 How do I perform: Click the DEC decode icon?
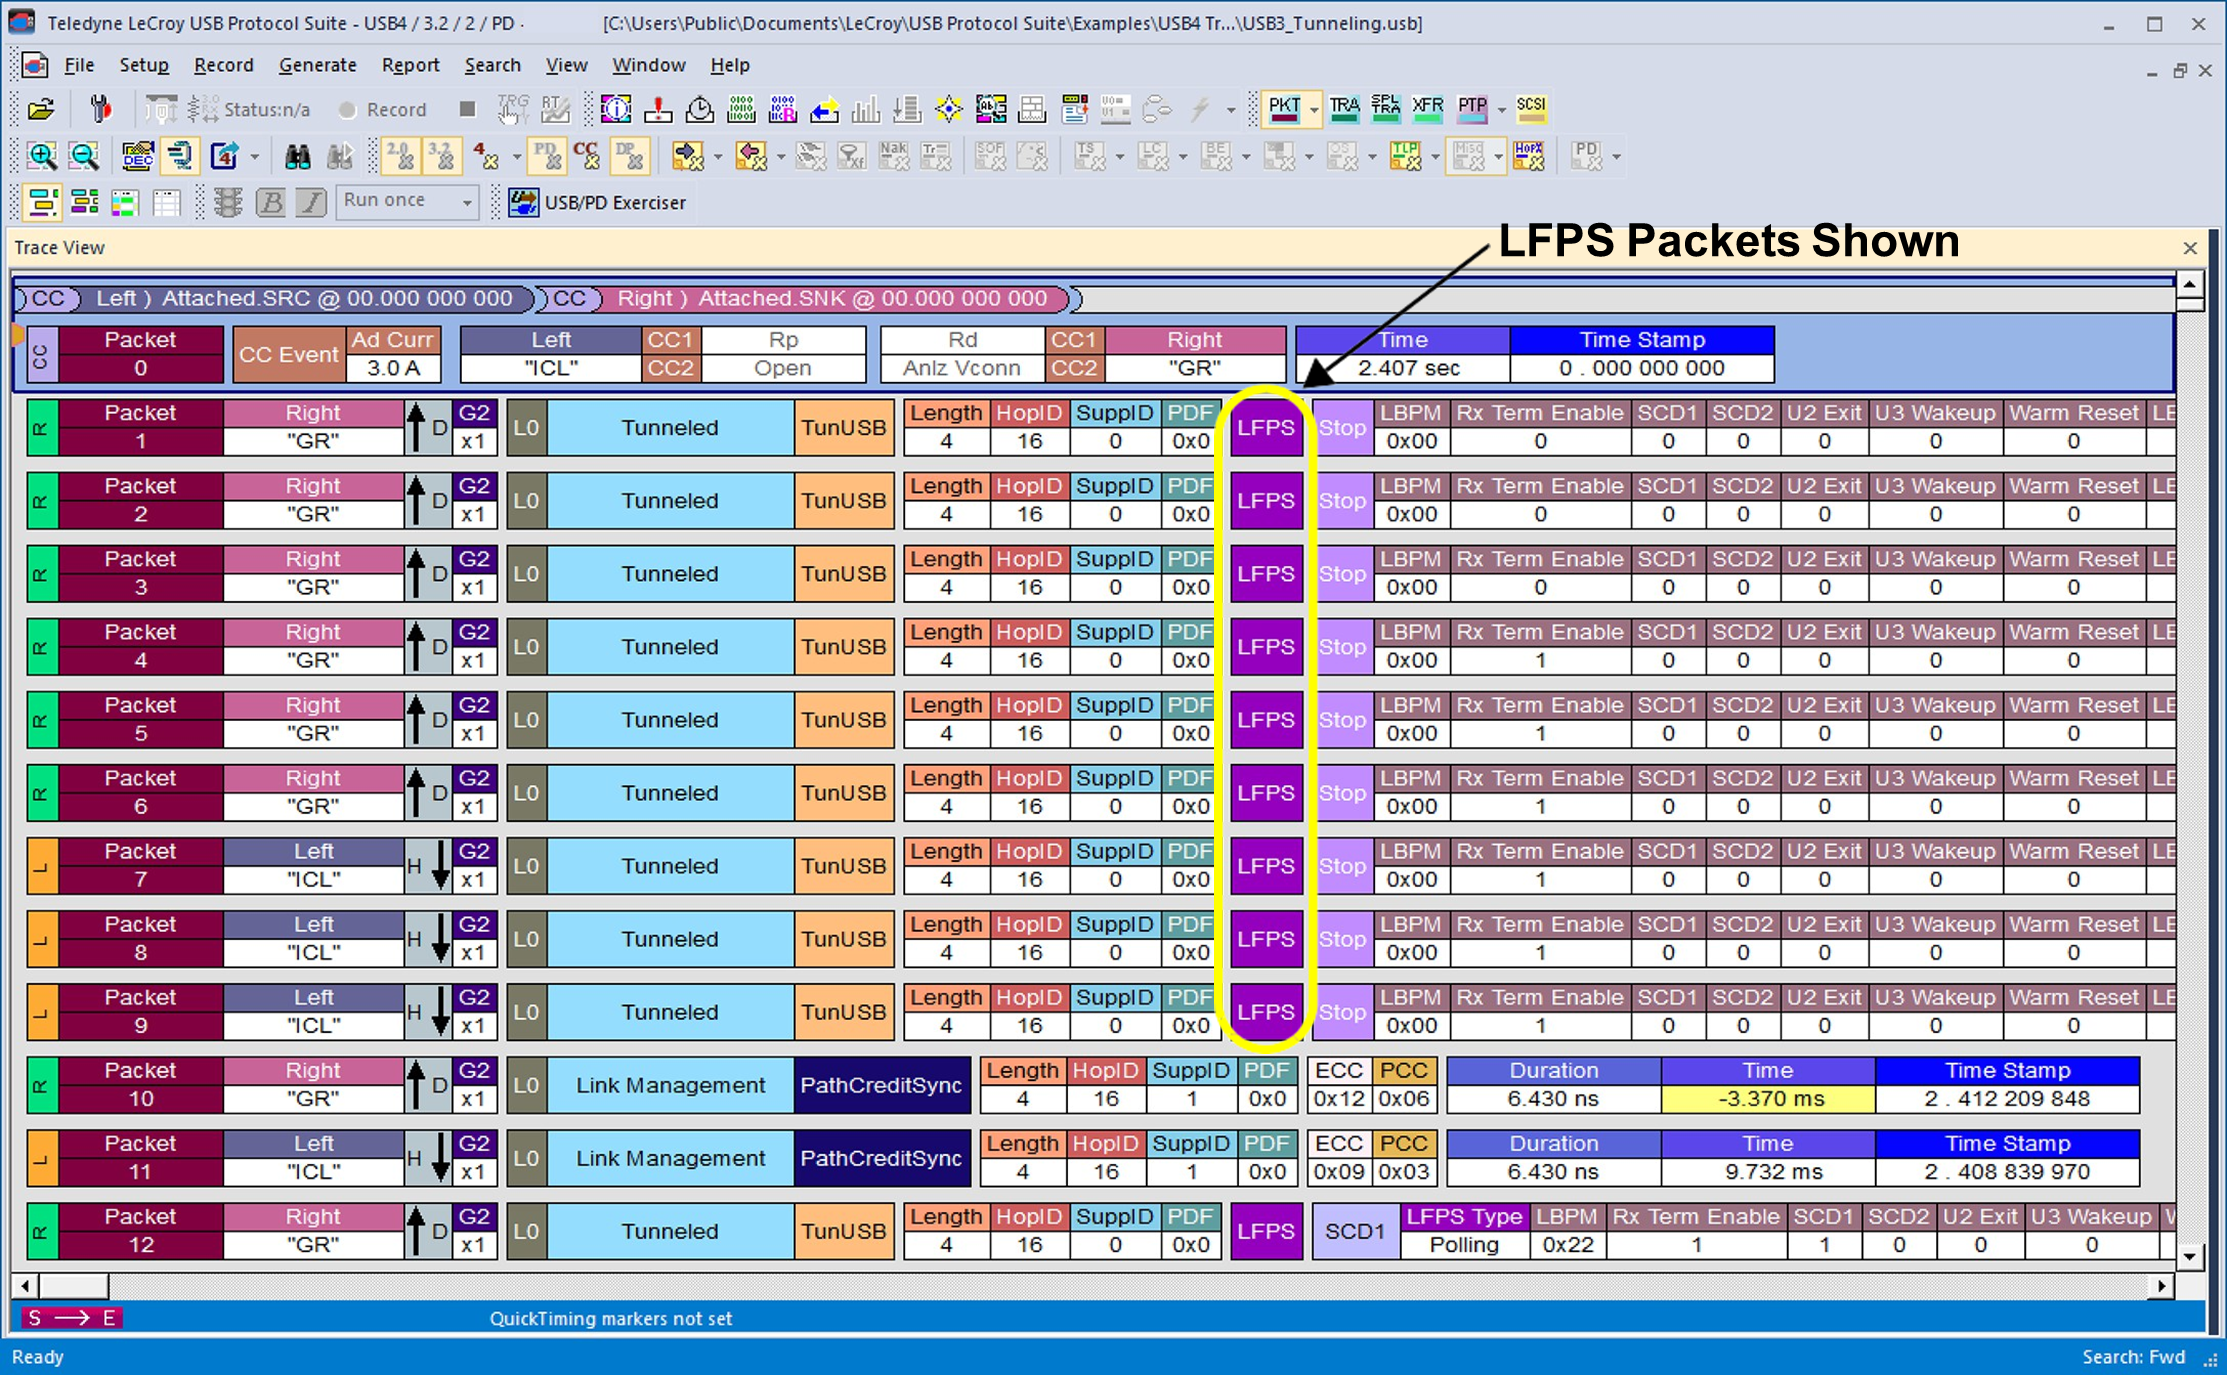pyautogui.click(x=137, y=156)
